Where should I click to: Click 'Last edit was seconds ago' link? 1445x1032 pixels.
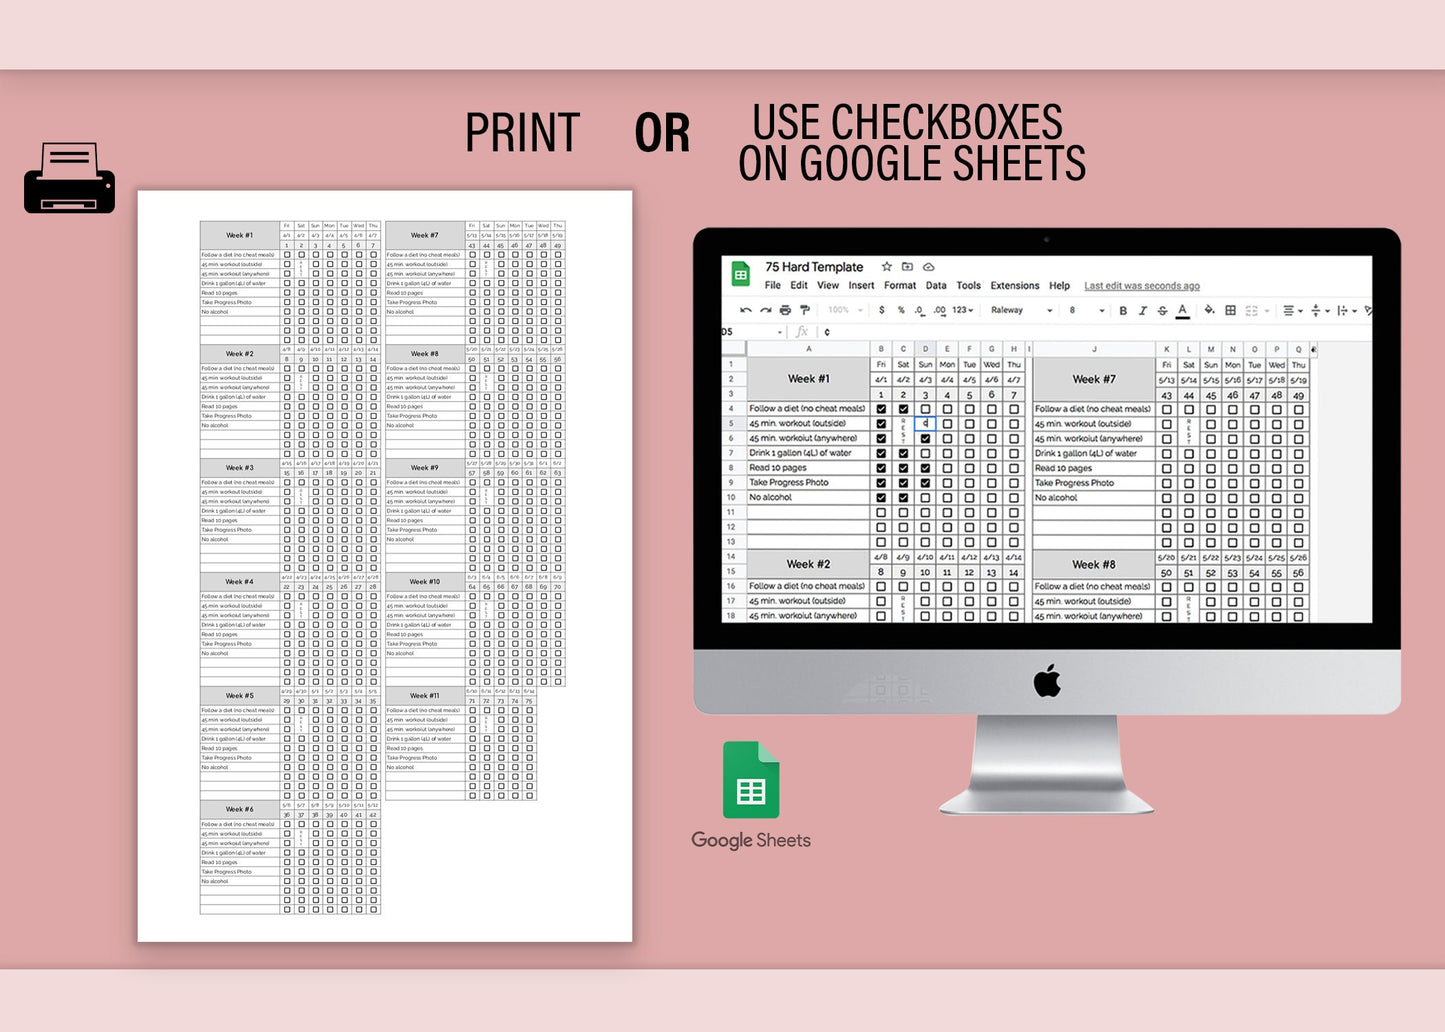tap(1141, 286)
